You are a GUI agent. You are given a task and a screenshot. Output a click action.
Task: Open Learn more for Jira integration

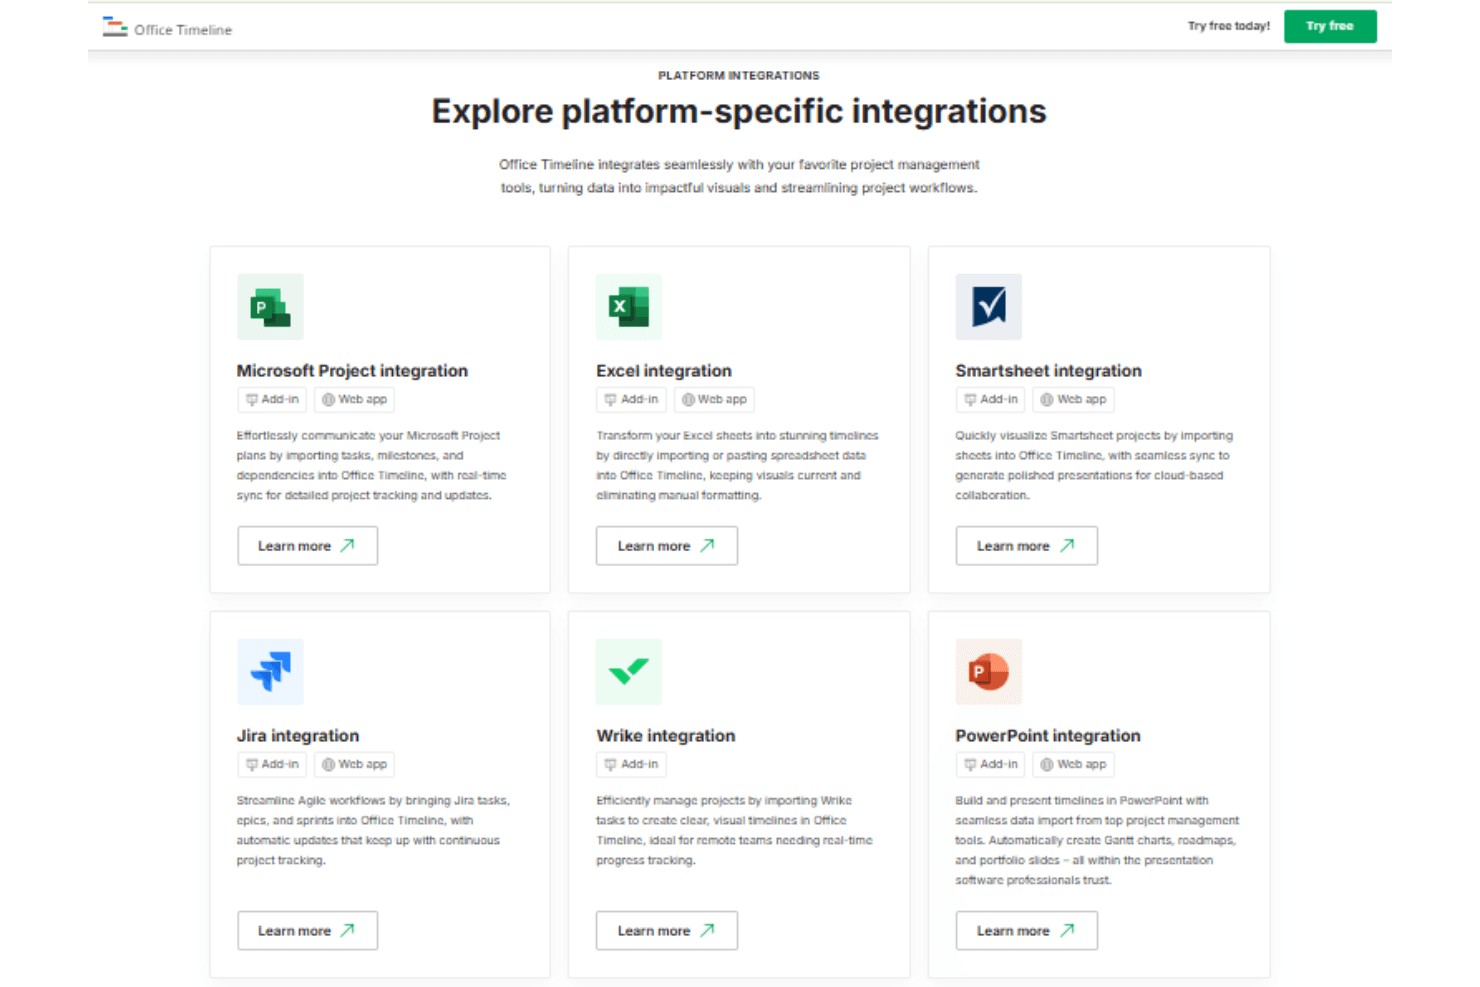[307, 931]
